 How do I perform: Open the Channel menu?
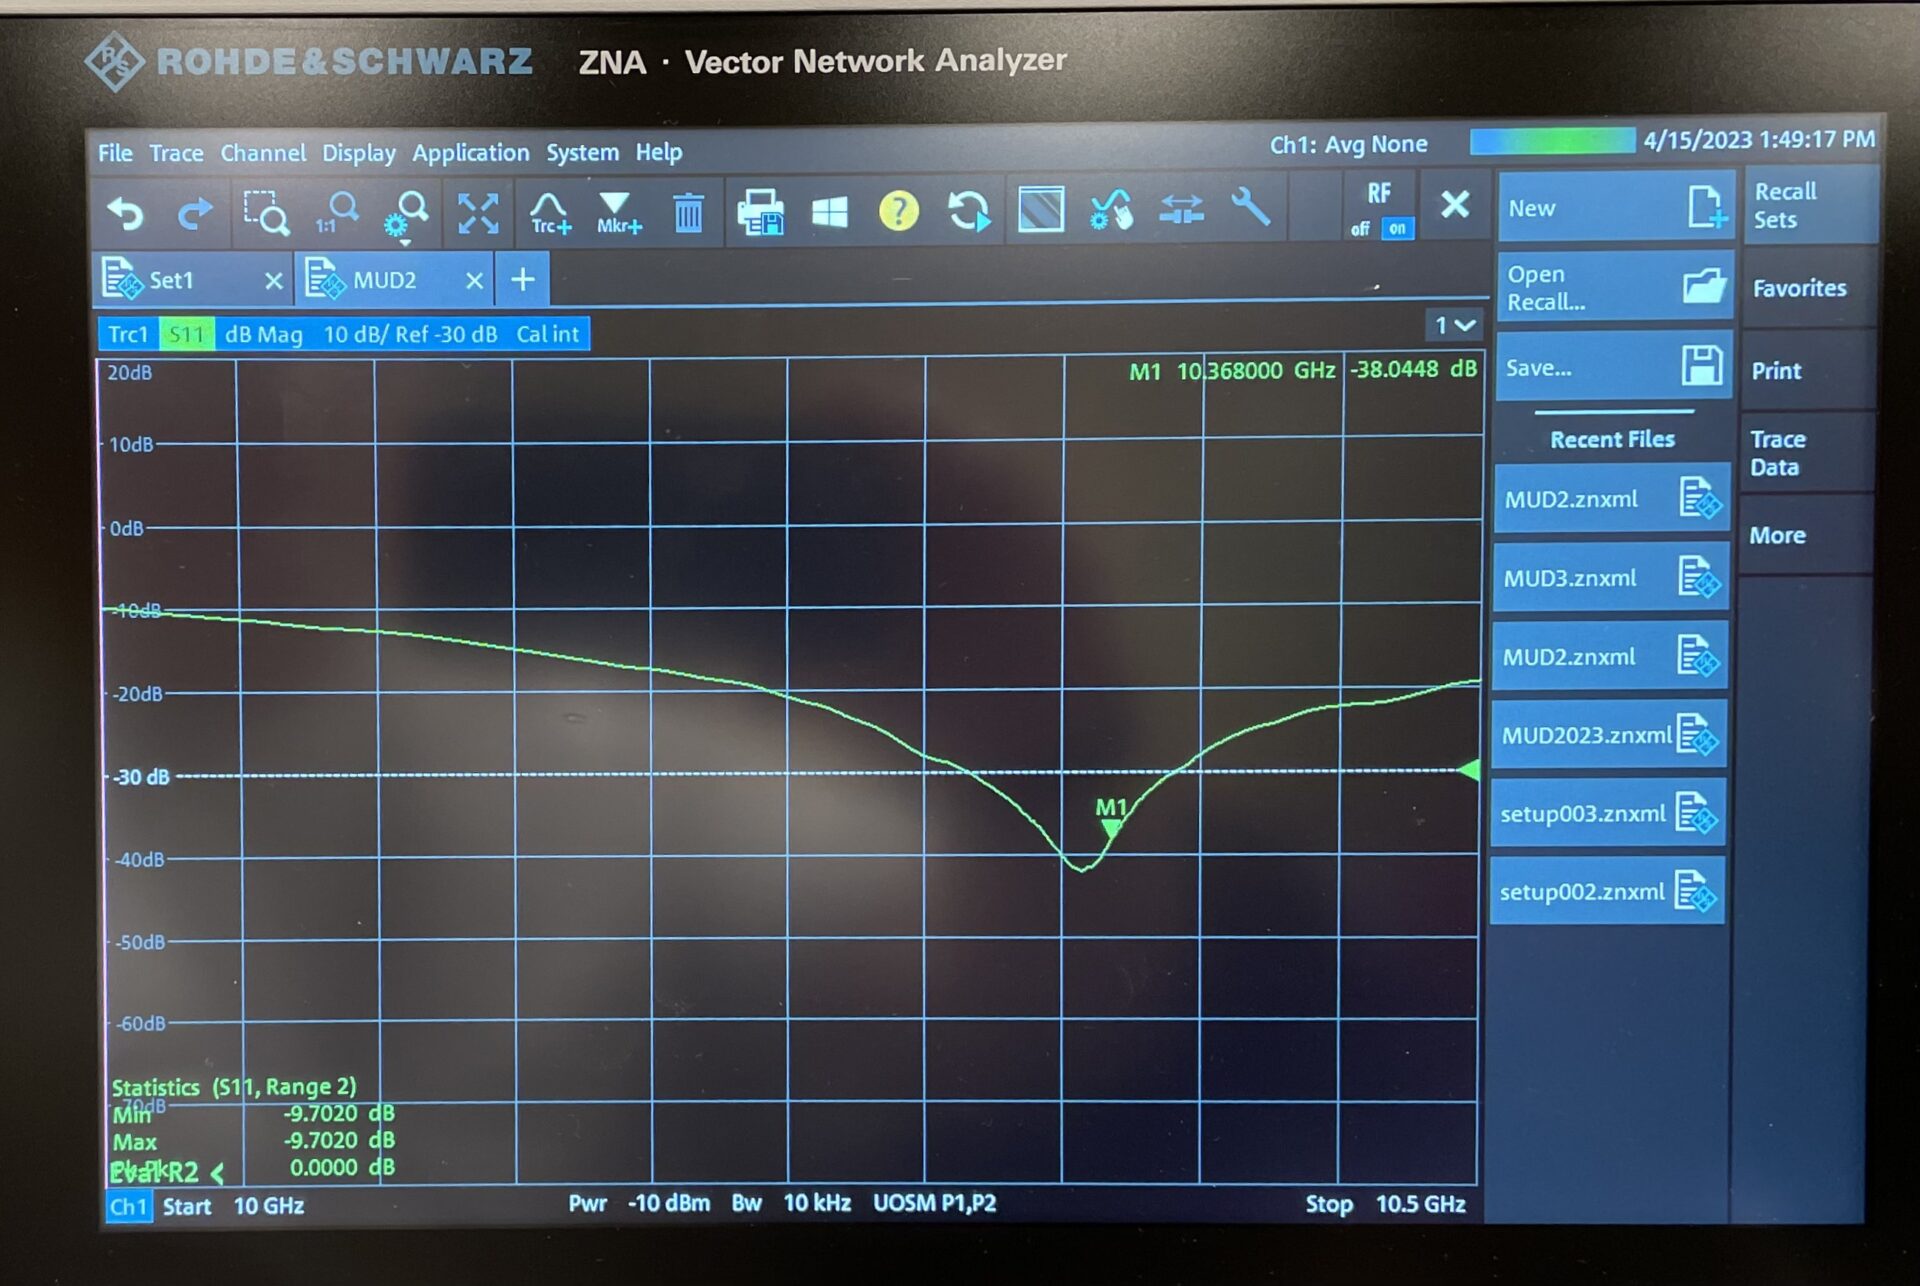coord(263,152)
